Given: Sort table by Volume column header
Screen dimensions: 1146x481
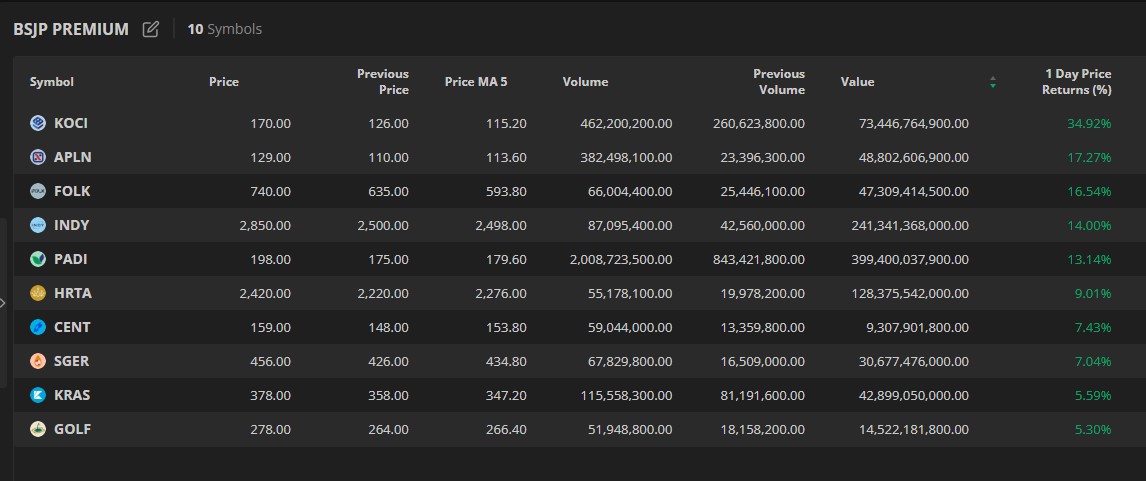Looking at the screenshot, I should tap(585, 82).
